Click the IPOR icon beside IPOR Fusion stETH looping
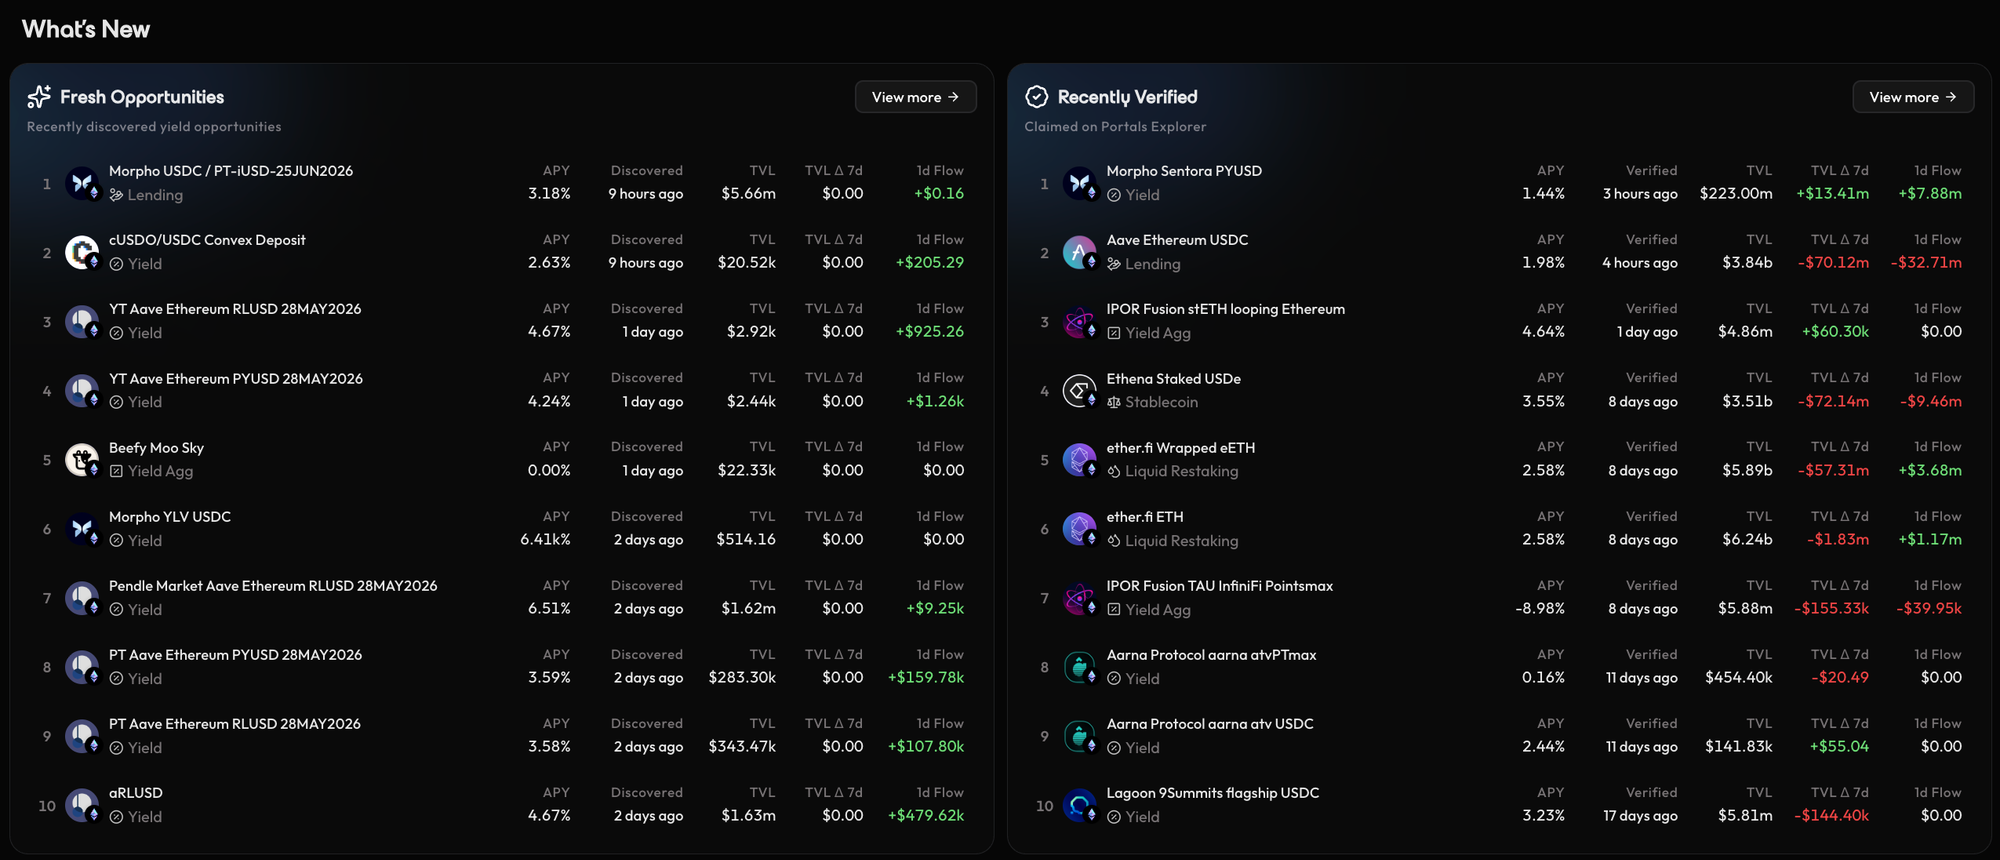The image size is (2000, 860). pyautogui.click(x=1079, y=321)
